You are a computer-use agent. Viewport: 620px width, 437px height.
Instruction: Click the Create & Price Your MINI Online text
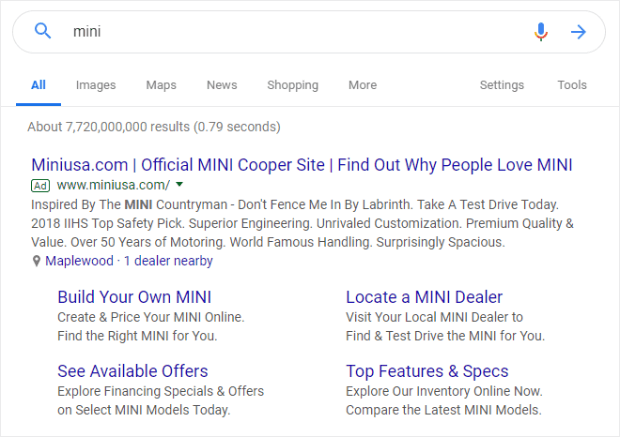coord(151,317)
